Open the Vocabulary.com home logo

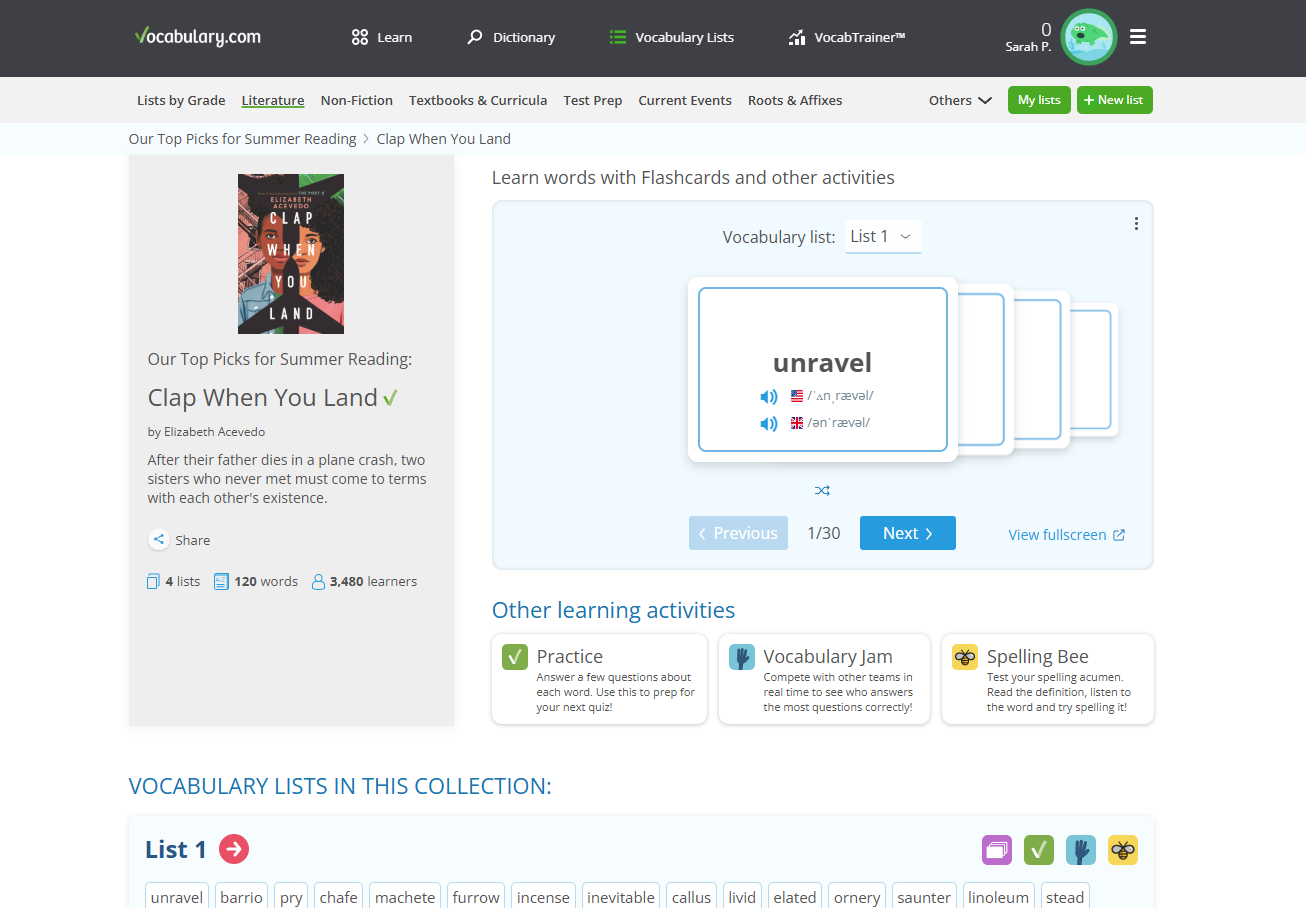198,37
